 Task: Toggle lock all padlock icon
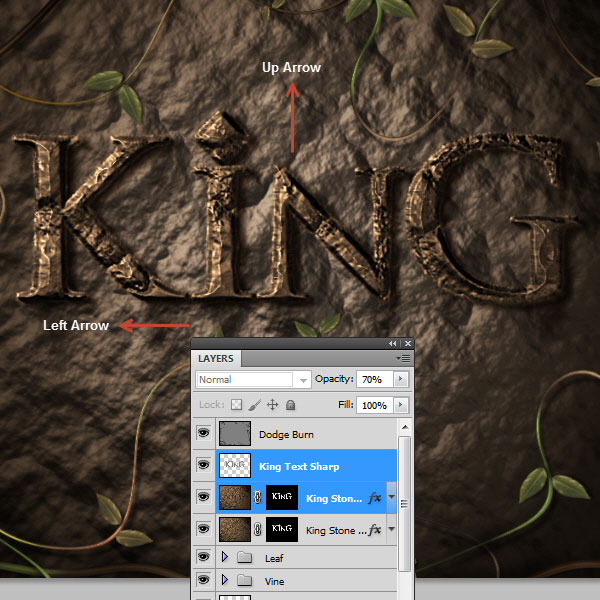290,405
